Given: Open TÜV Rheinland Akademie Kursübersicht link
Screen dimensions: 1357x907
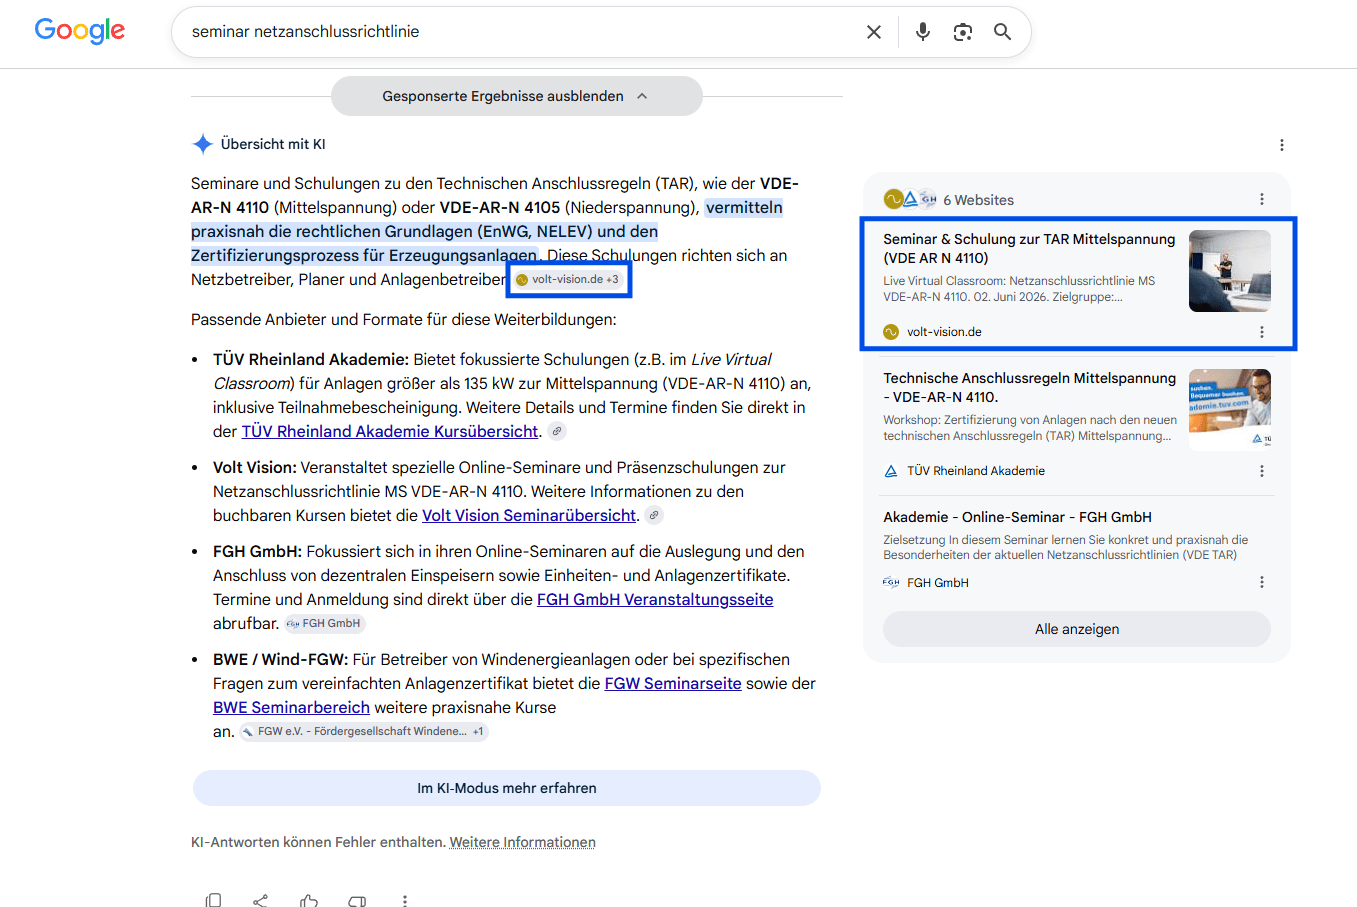Looking at the screenshot, I should pos(390,431).
